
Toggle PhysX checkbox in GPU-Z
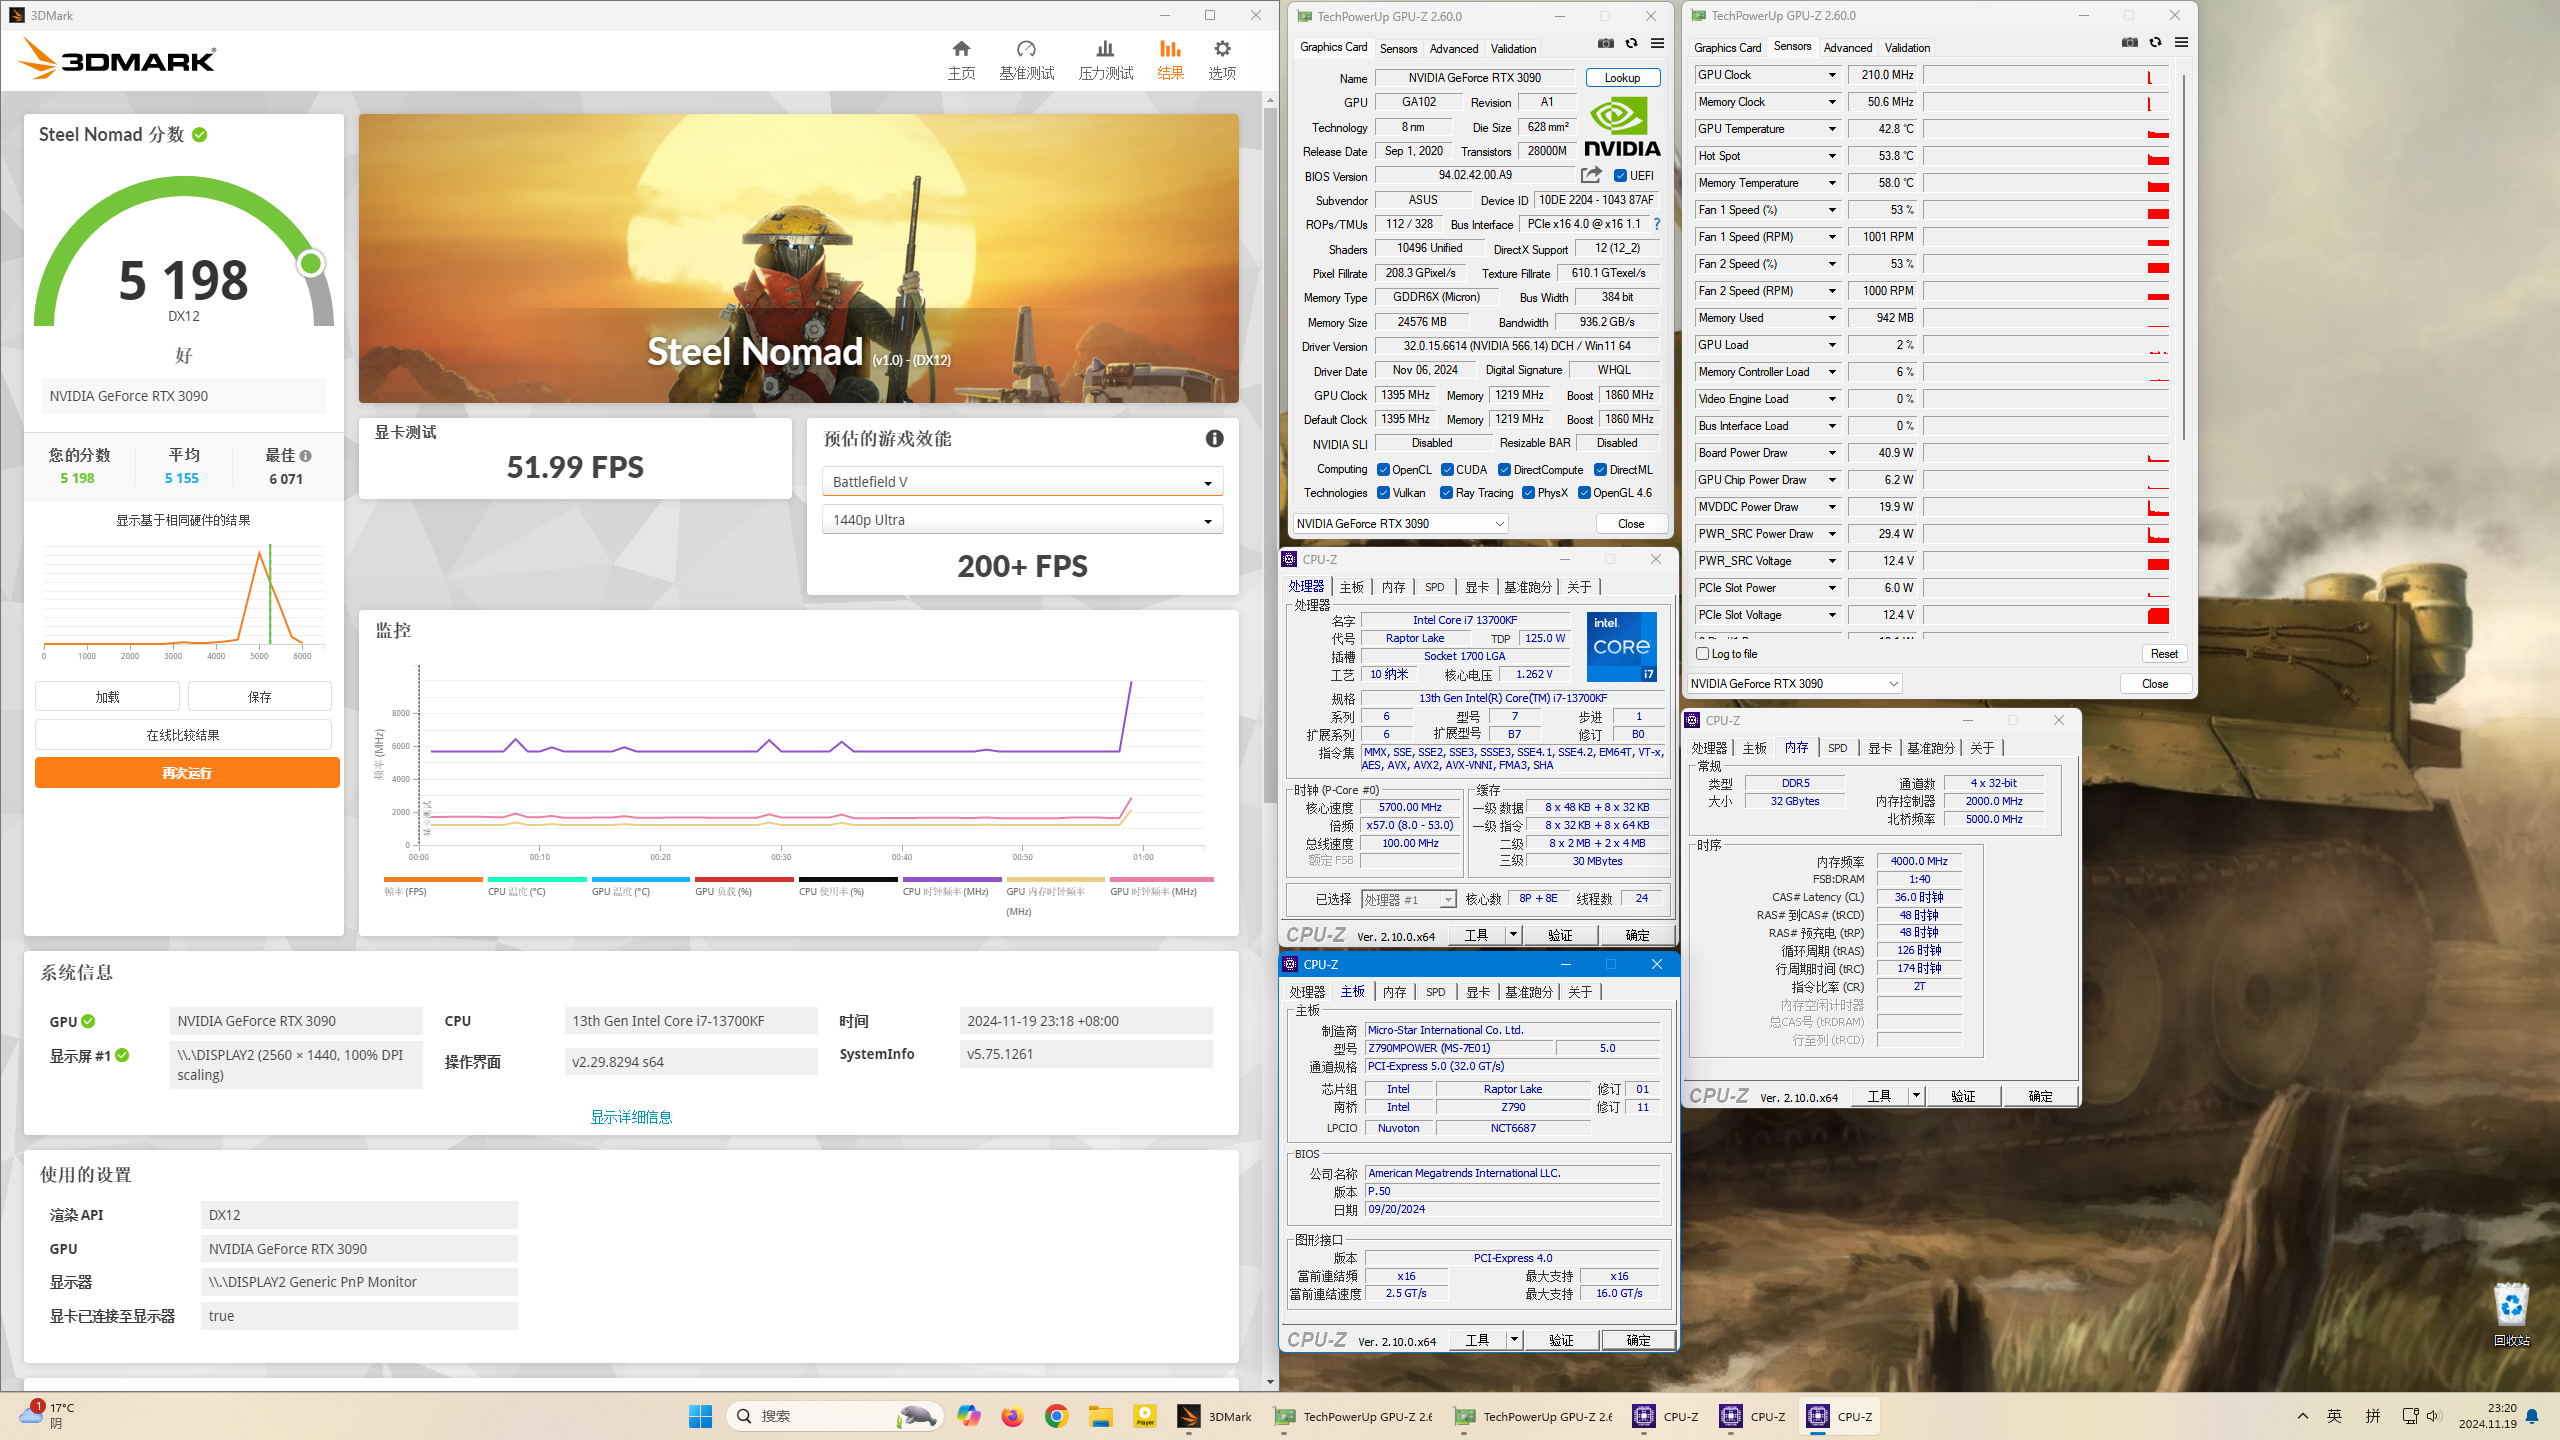point(1528,493)
